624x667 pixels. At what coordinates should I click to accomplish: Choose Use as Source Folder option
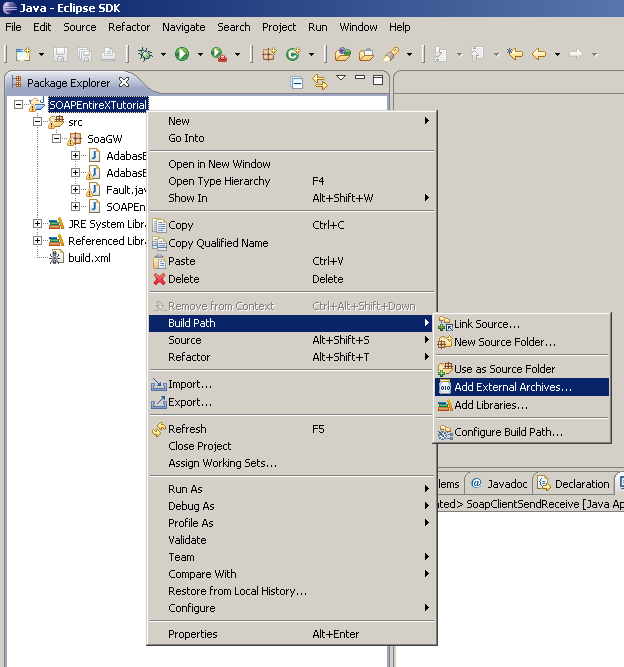(x=522, y=369)
